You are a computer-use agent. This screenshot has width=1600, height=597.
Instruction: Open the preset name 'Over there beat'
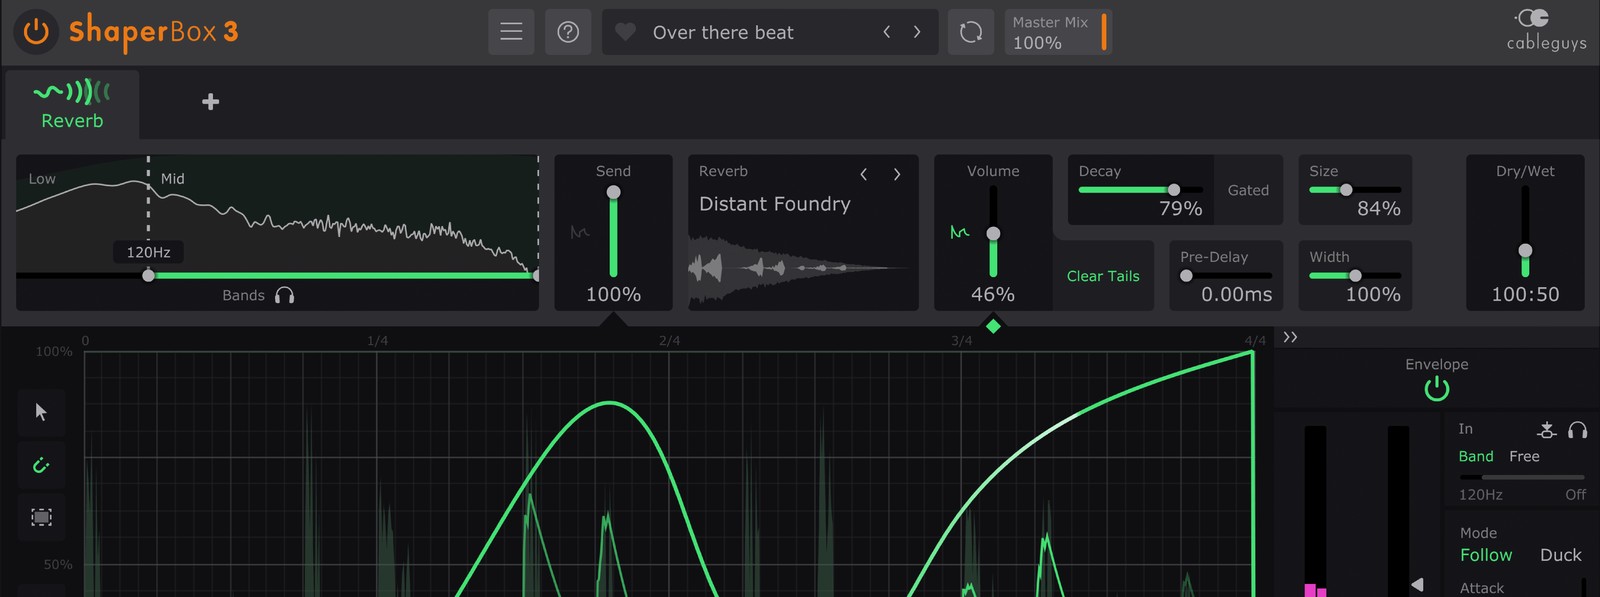pos(723,32)
